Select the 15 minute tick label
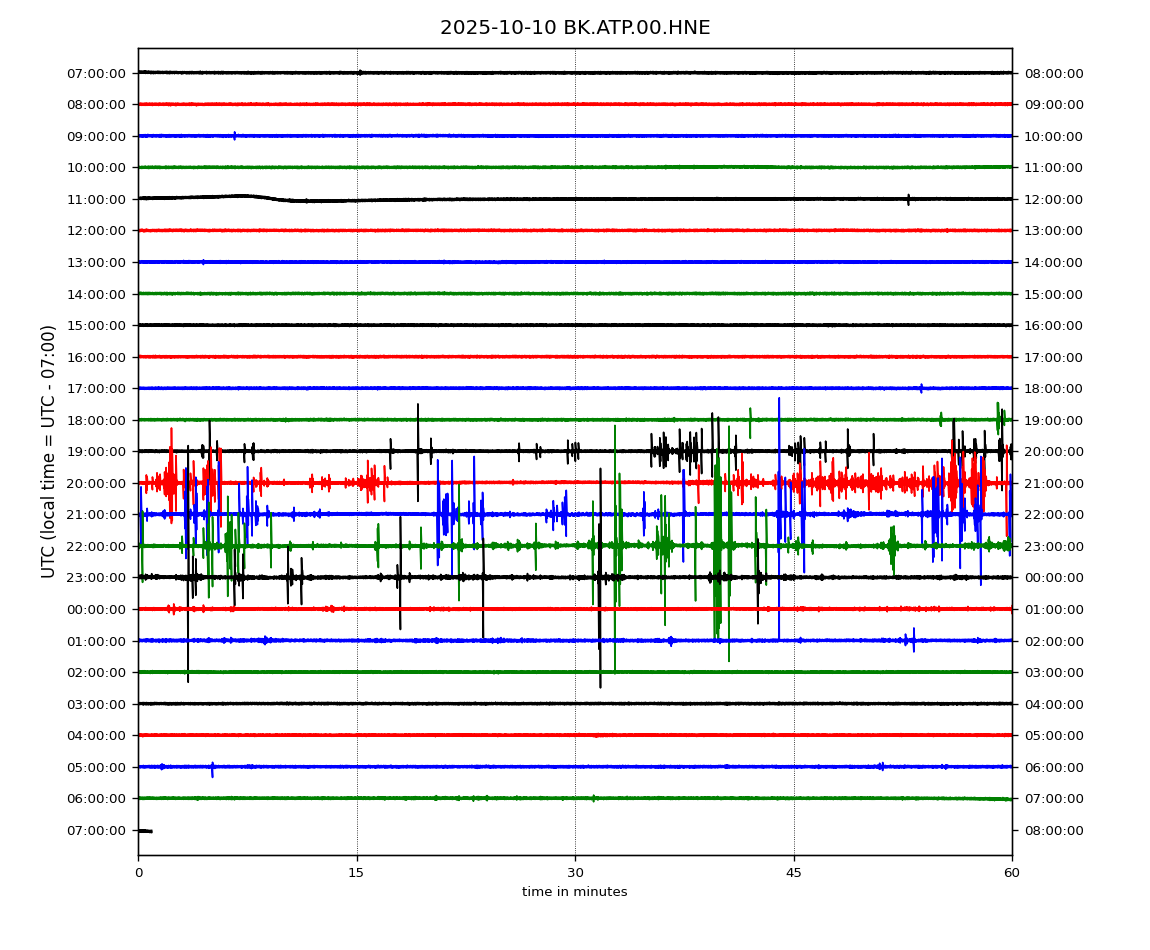Viewport: 1150px width, 950px height. pyautogui.click(x=357, y=873)
